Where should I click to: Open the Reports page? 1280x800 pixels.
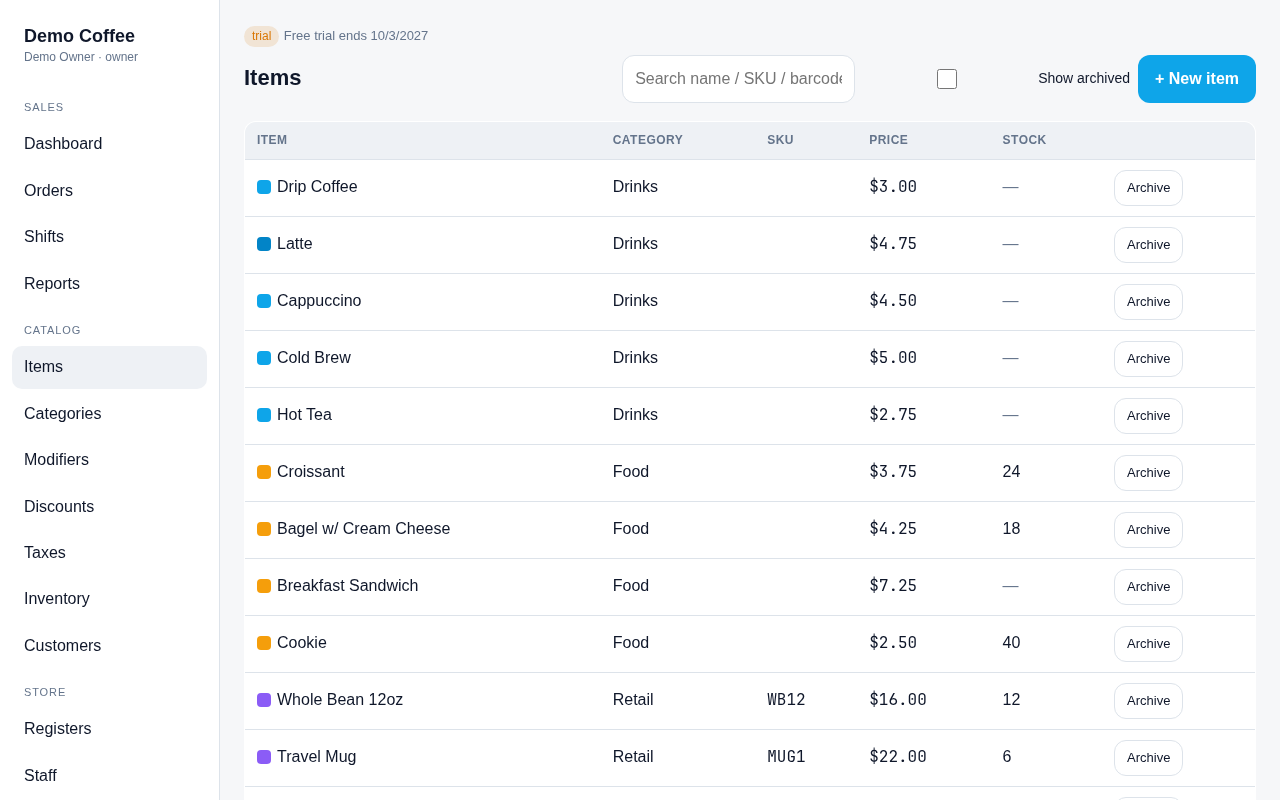pos(109,284)
